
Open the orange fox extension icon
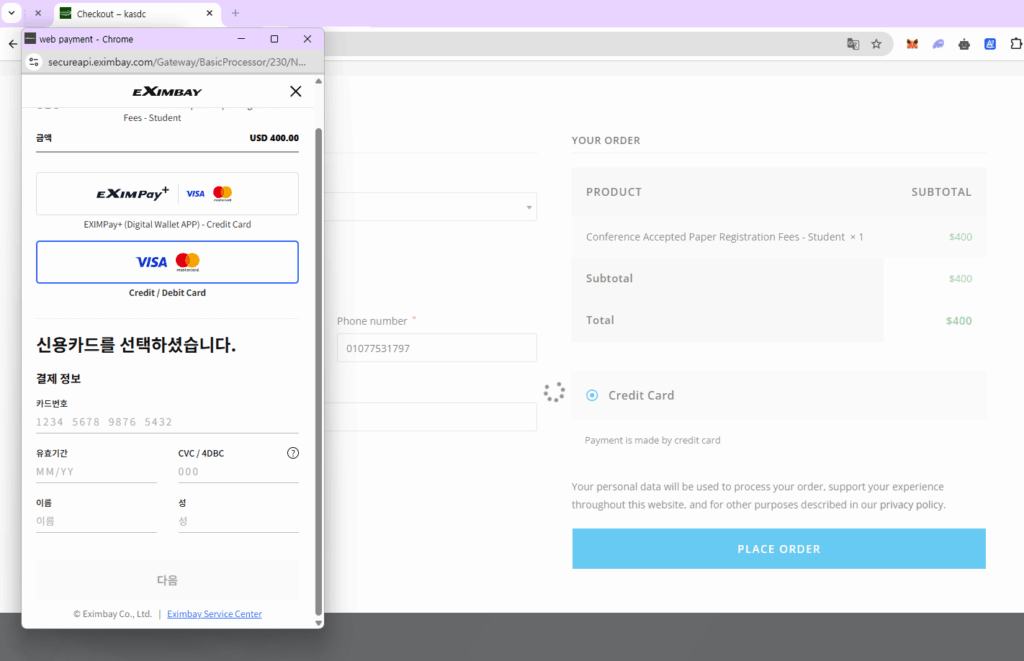click(912, 44)
